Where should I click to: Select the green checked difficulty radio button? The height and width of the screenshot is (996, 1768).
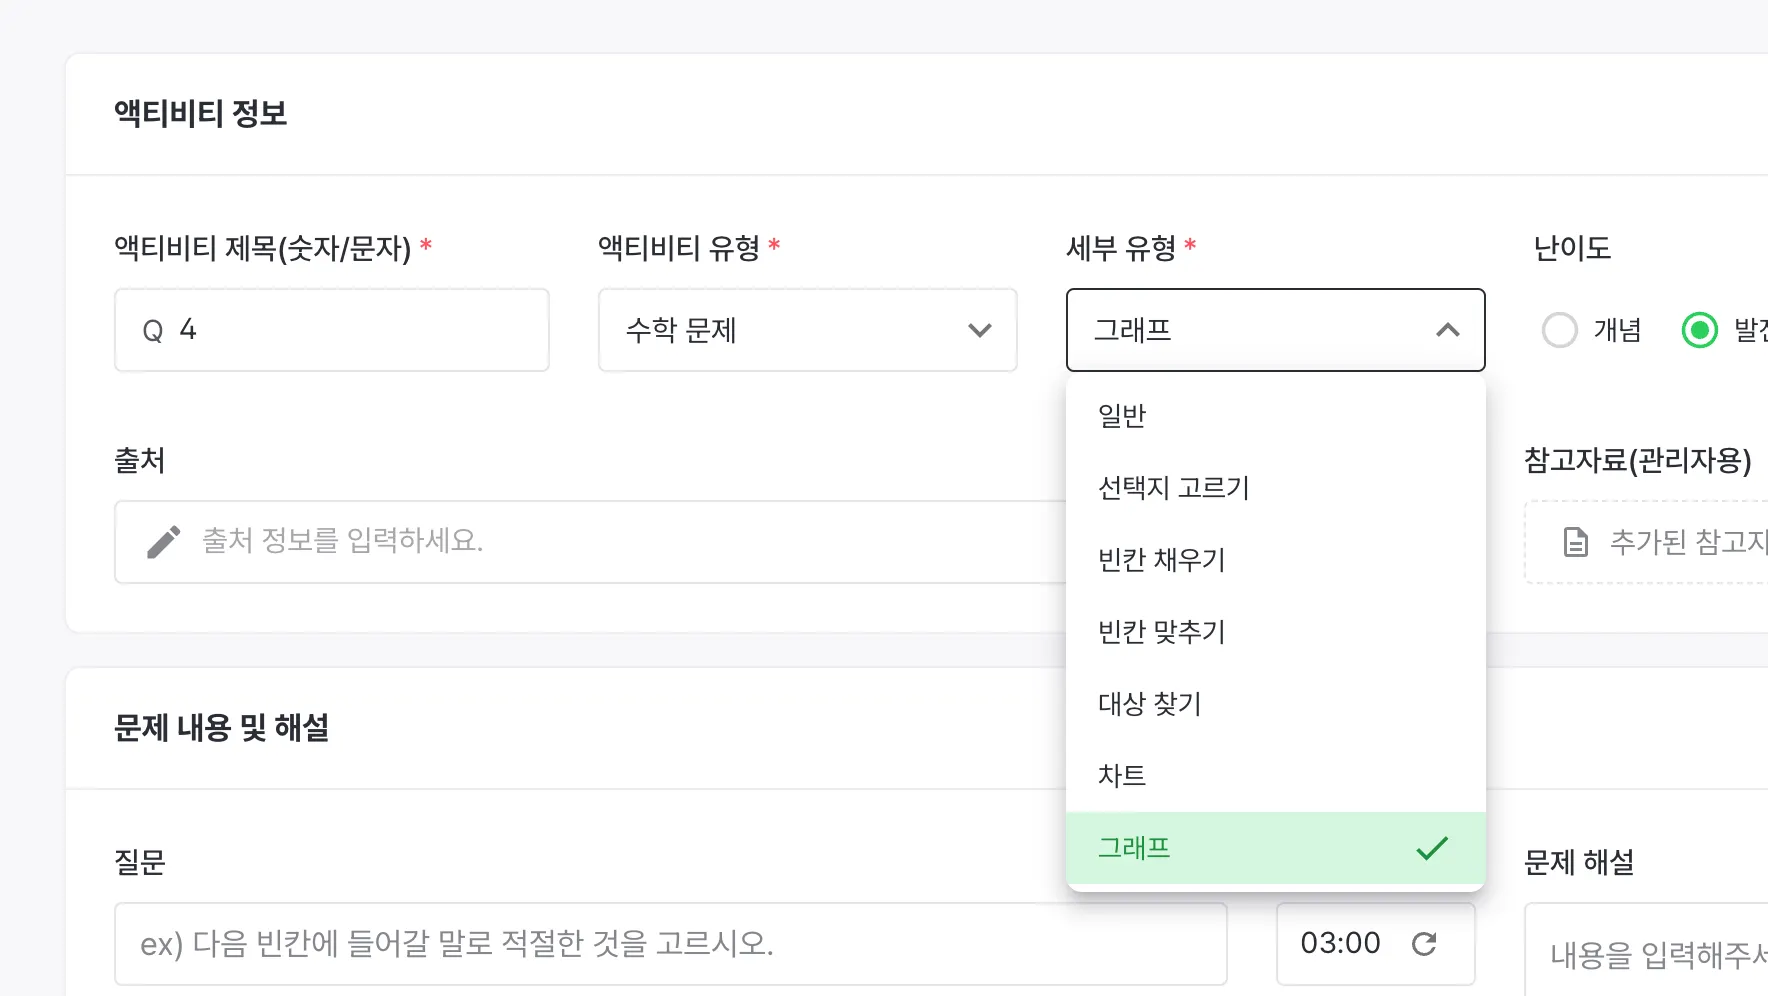[x=1699, y=330]
